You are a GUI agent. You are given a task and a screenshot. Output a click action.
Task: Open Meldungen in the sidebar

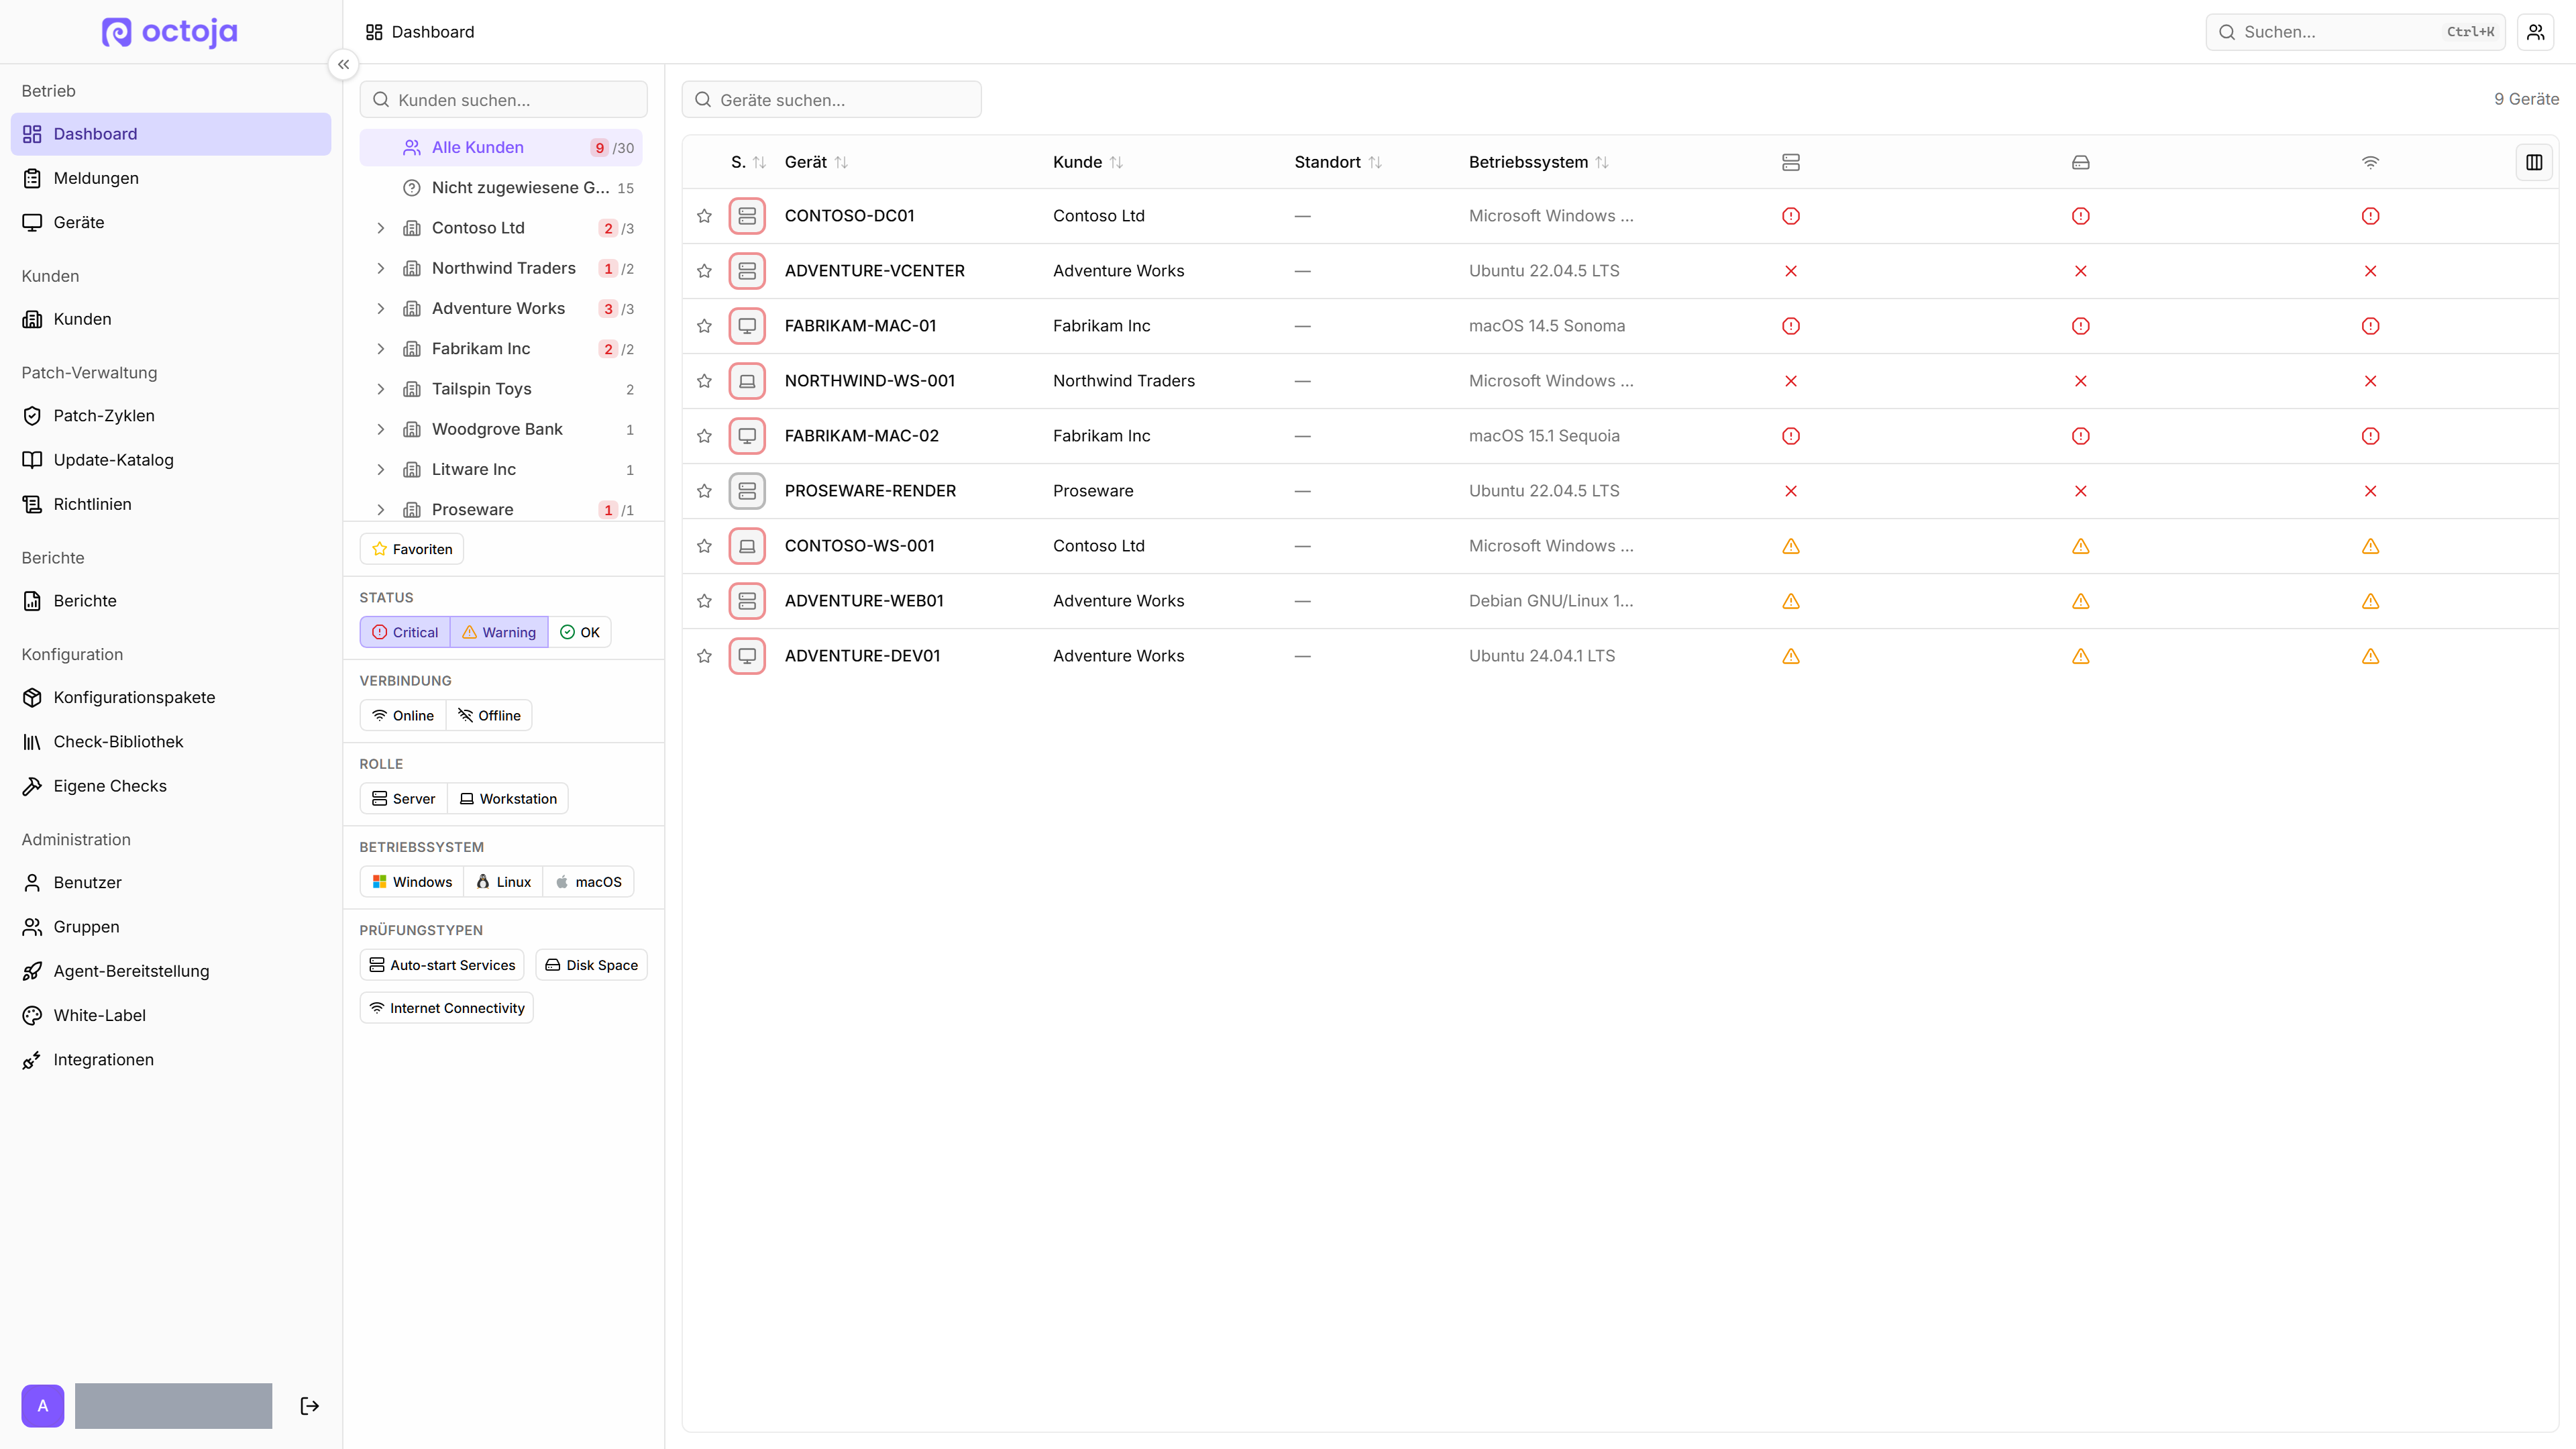[171, 178]
